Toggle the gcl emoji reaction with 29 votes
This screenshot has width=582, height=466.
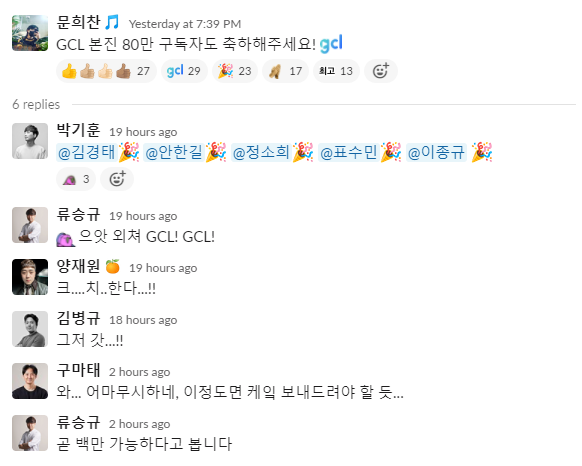click(x=184, y=71)
